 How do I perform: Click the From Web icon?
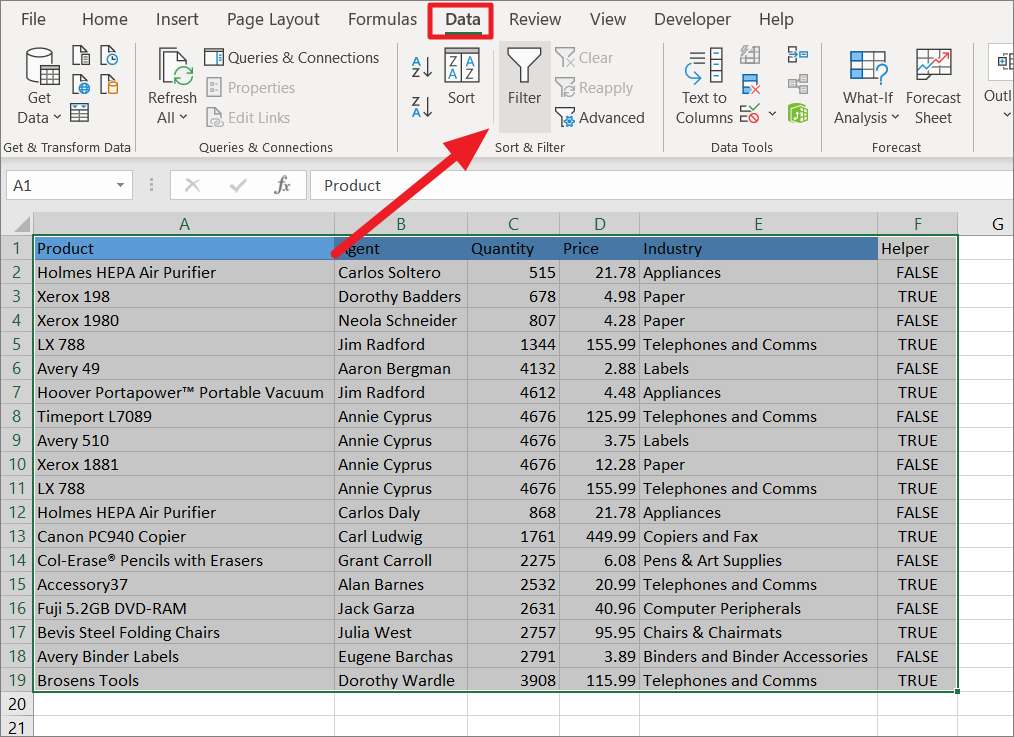(81, 85)
